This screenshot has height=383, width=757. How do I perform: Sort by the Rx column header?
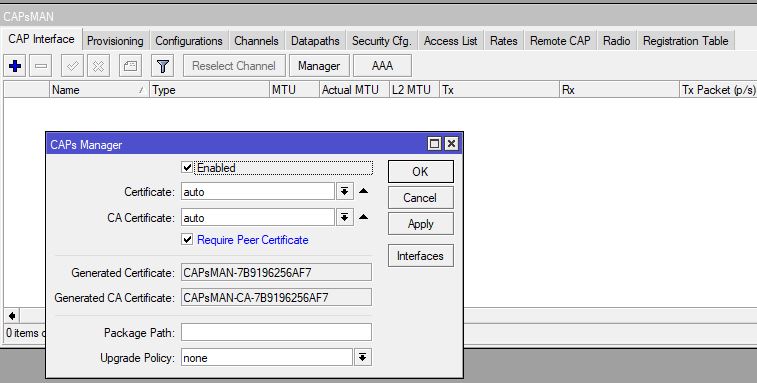coord(619,90)
